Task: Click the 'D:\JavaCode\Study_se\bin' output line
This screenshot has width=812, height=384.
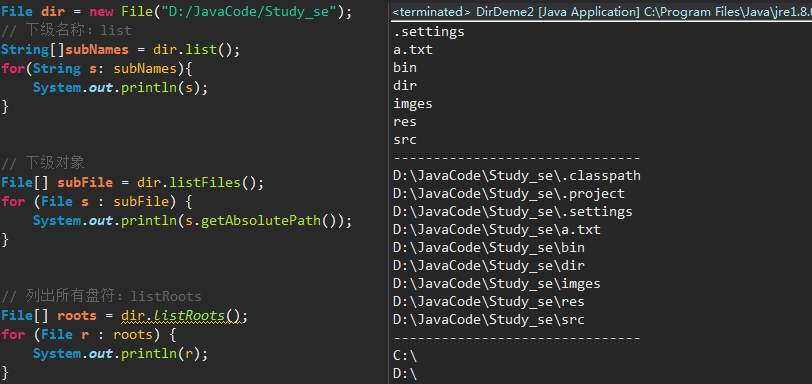Action: 489,248
